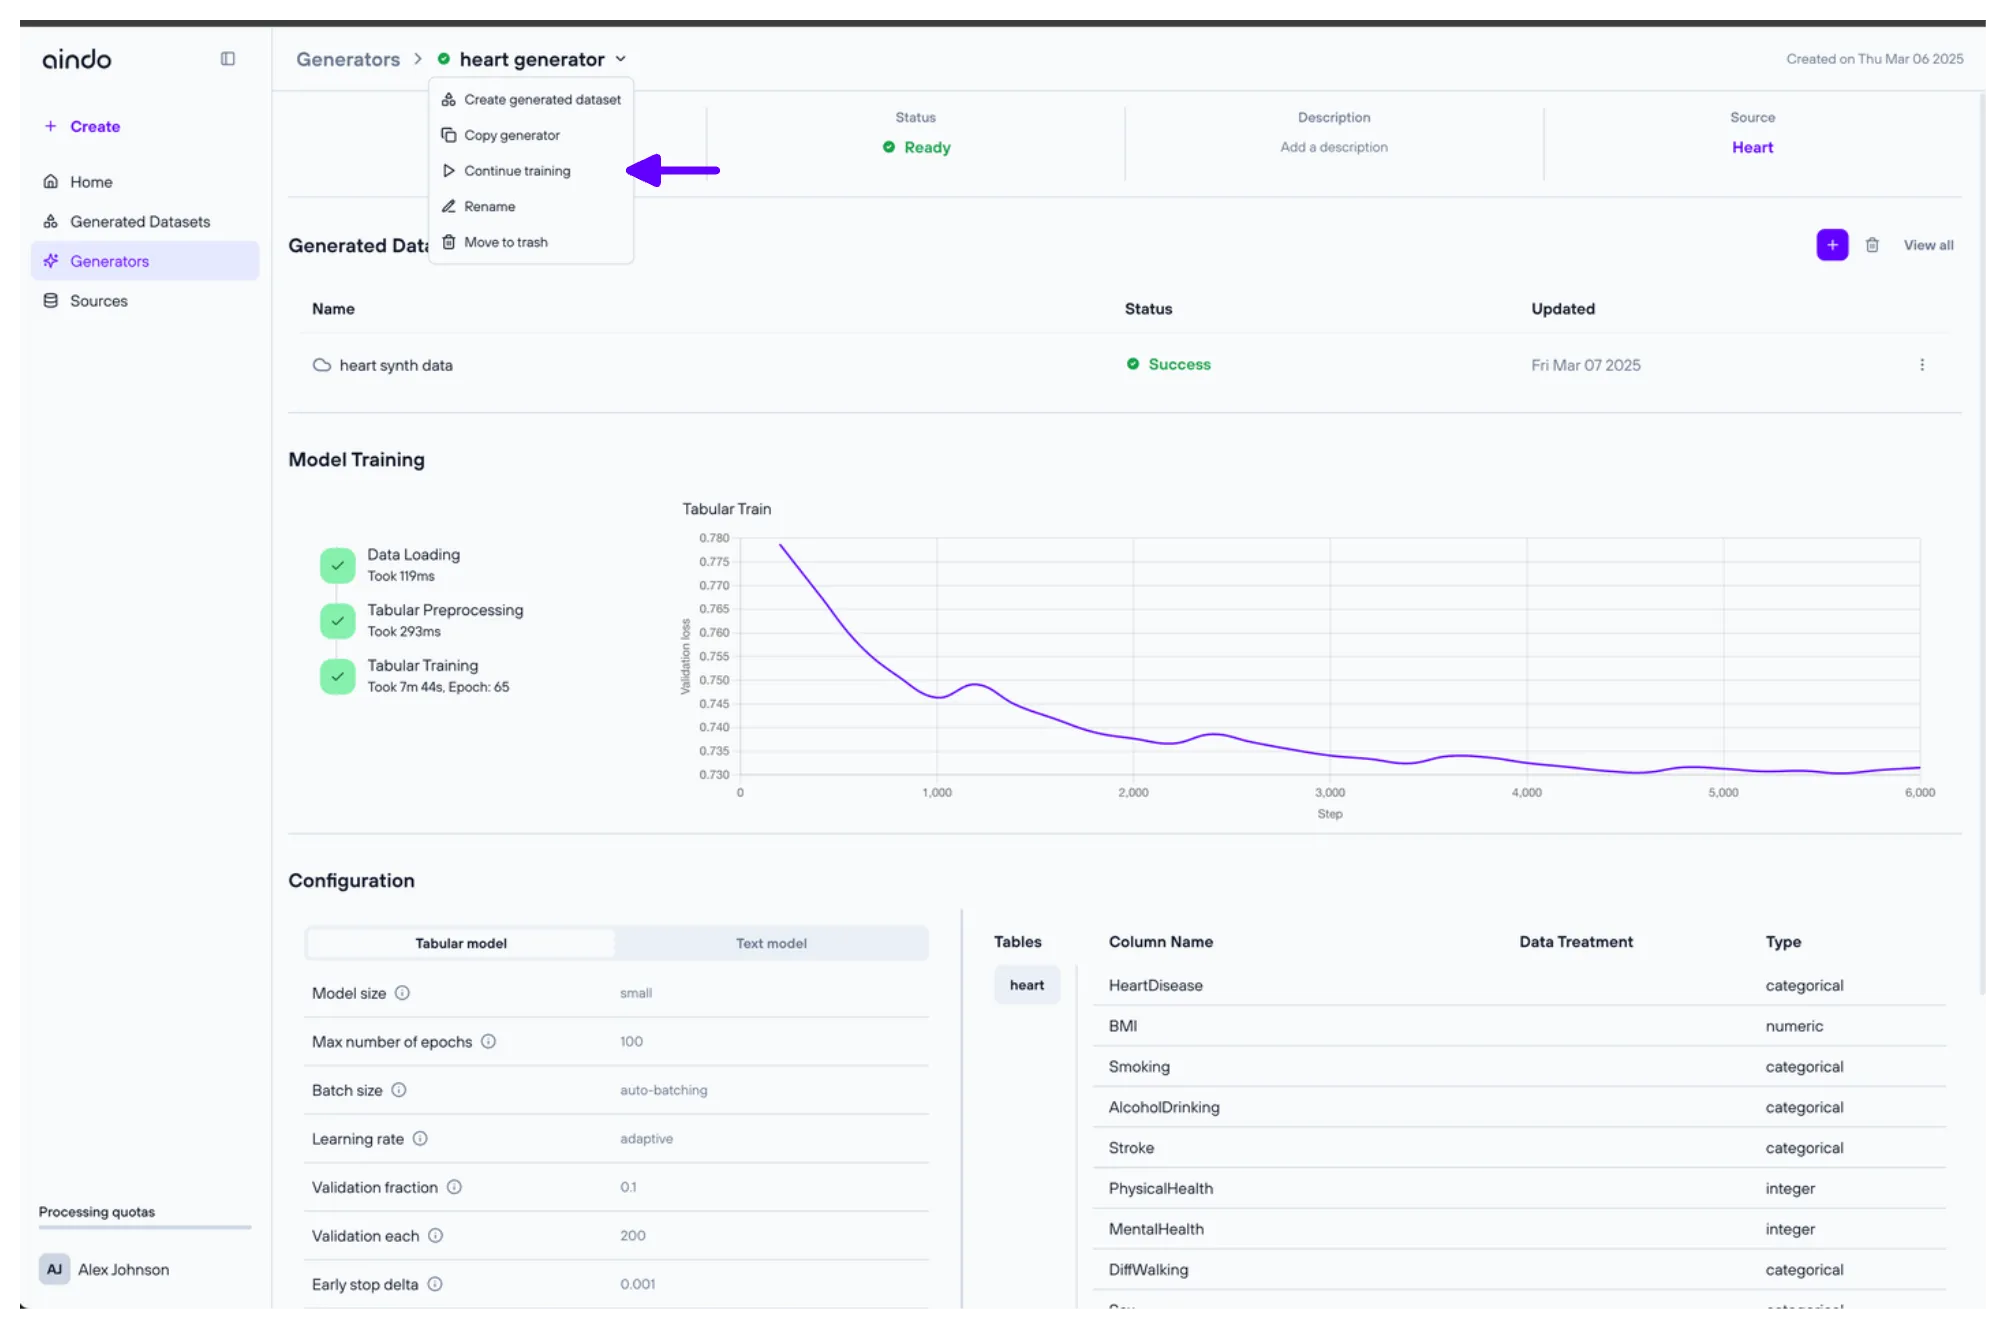Toggle heart generator dropdown chevron
Screen dimensions: 2005x1328
(621, 59)
